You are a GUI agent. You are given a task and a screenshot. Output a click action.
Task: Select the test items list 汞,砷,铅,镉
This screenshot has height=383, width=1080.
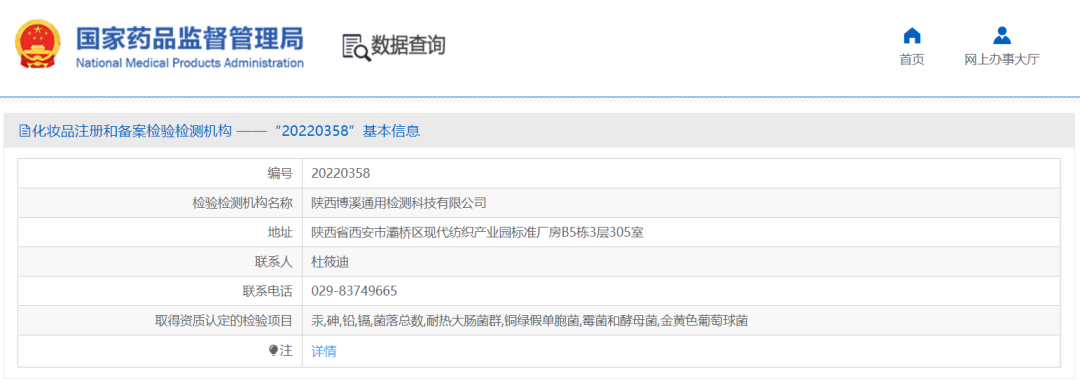point(530,320)
